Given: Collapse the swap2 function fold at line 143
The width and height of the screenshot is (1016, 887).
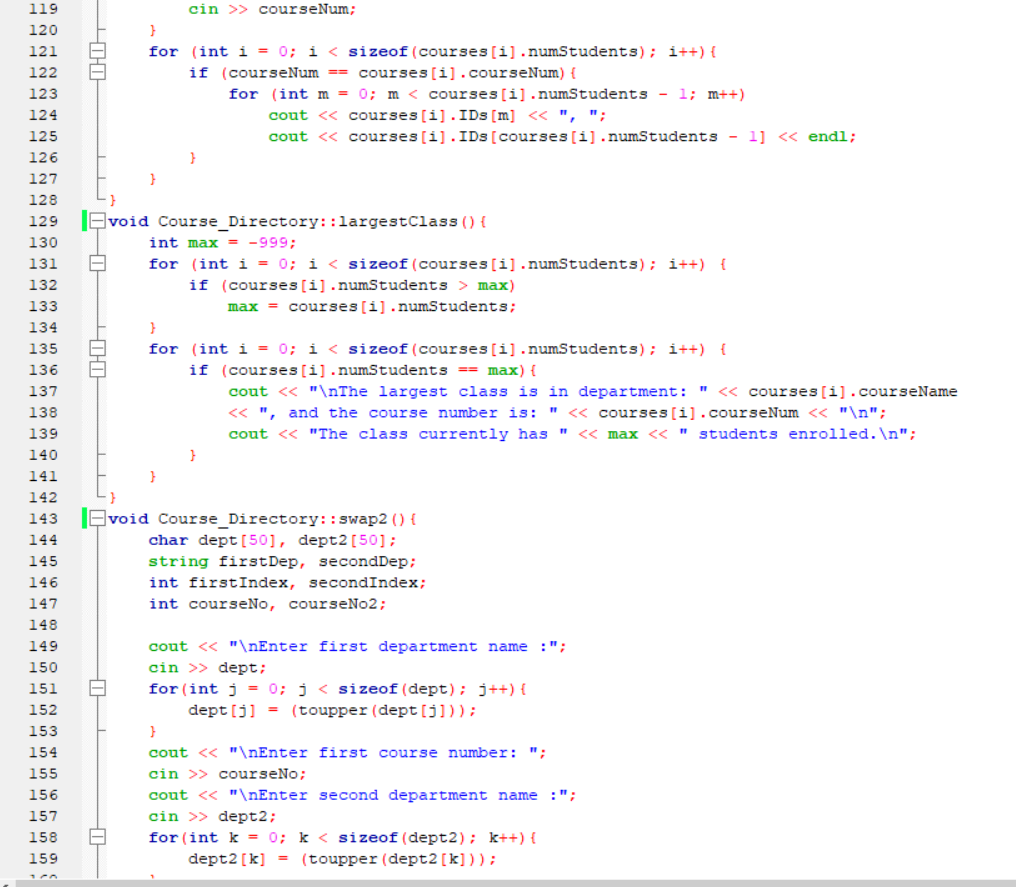Looking at the screenshot, I should (97, 518).
